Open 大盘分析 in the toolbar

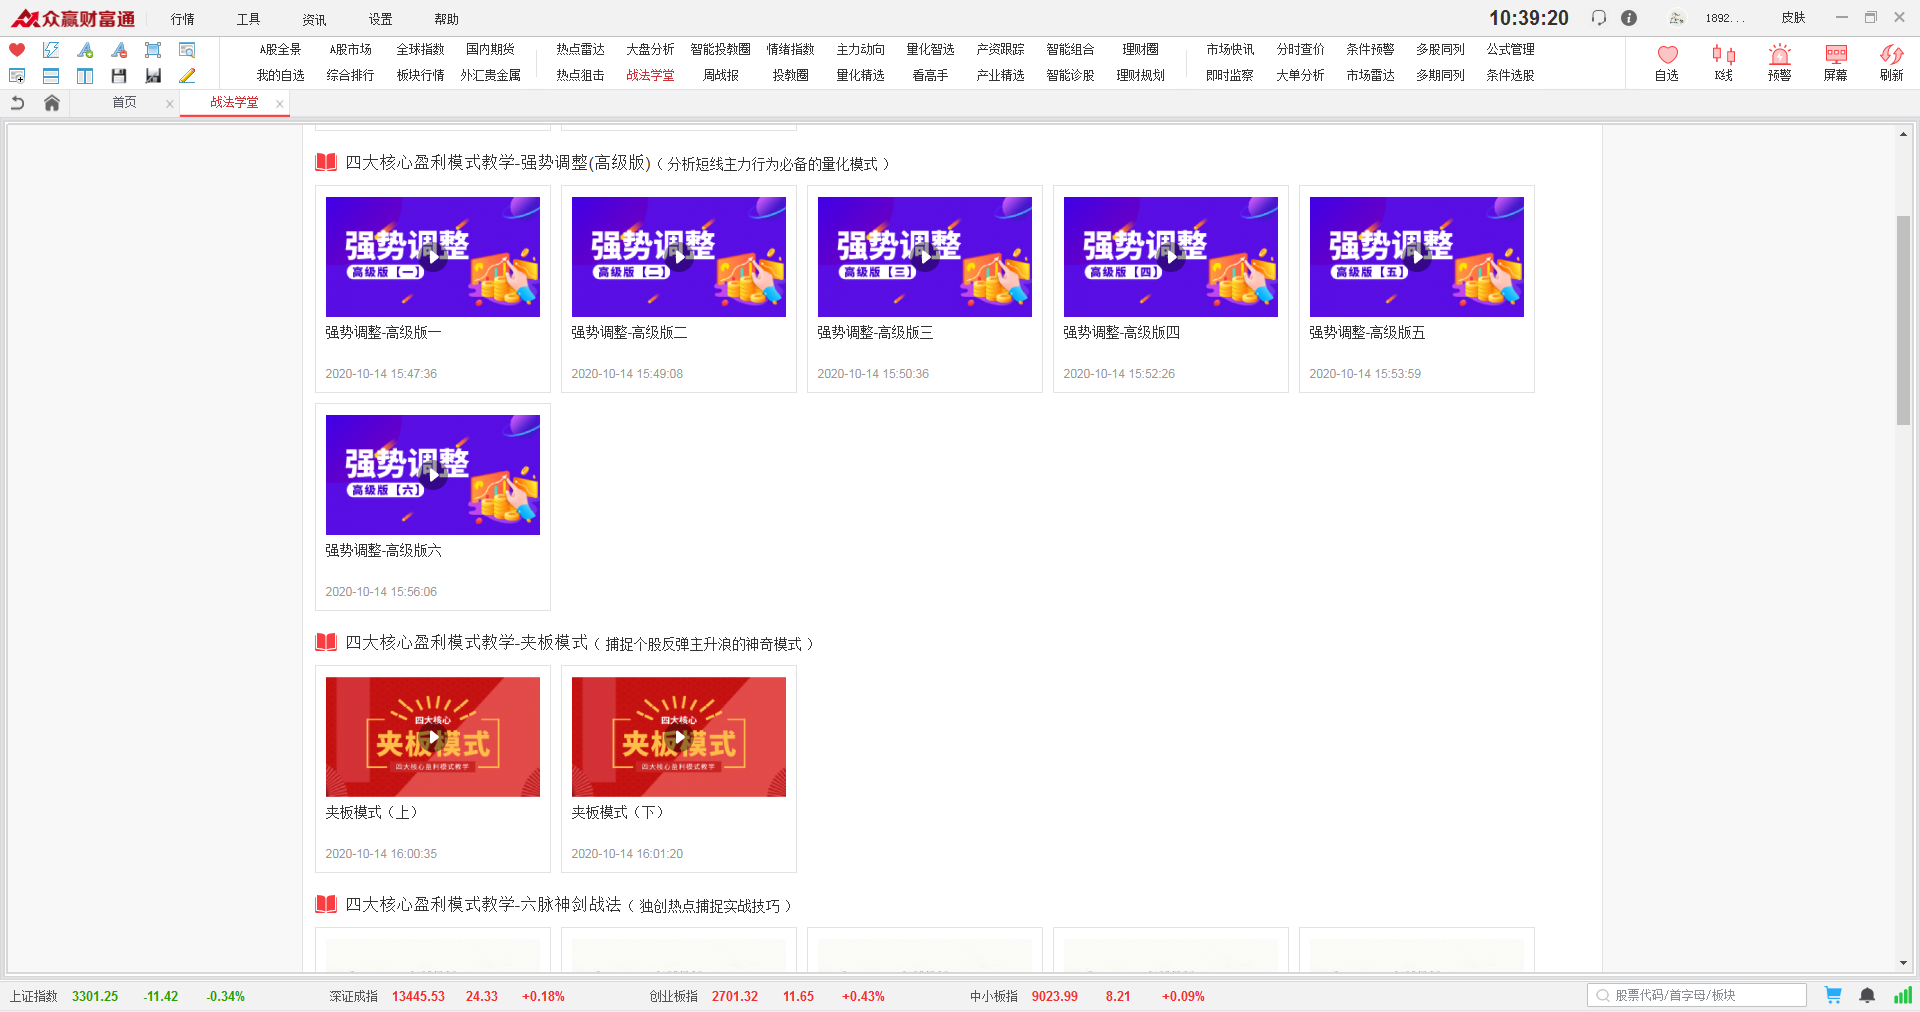pos(650,49)
